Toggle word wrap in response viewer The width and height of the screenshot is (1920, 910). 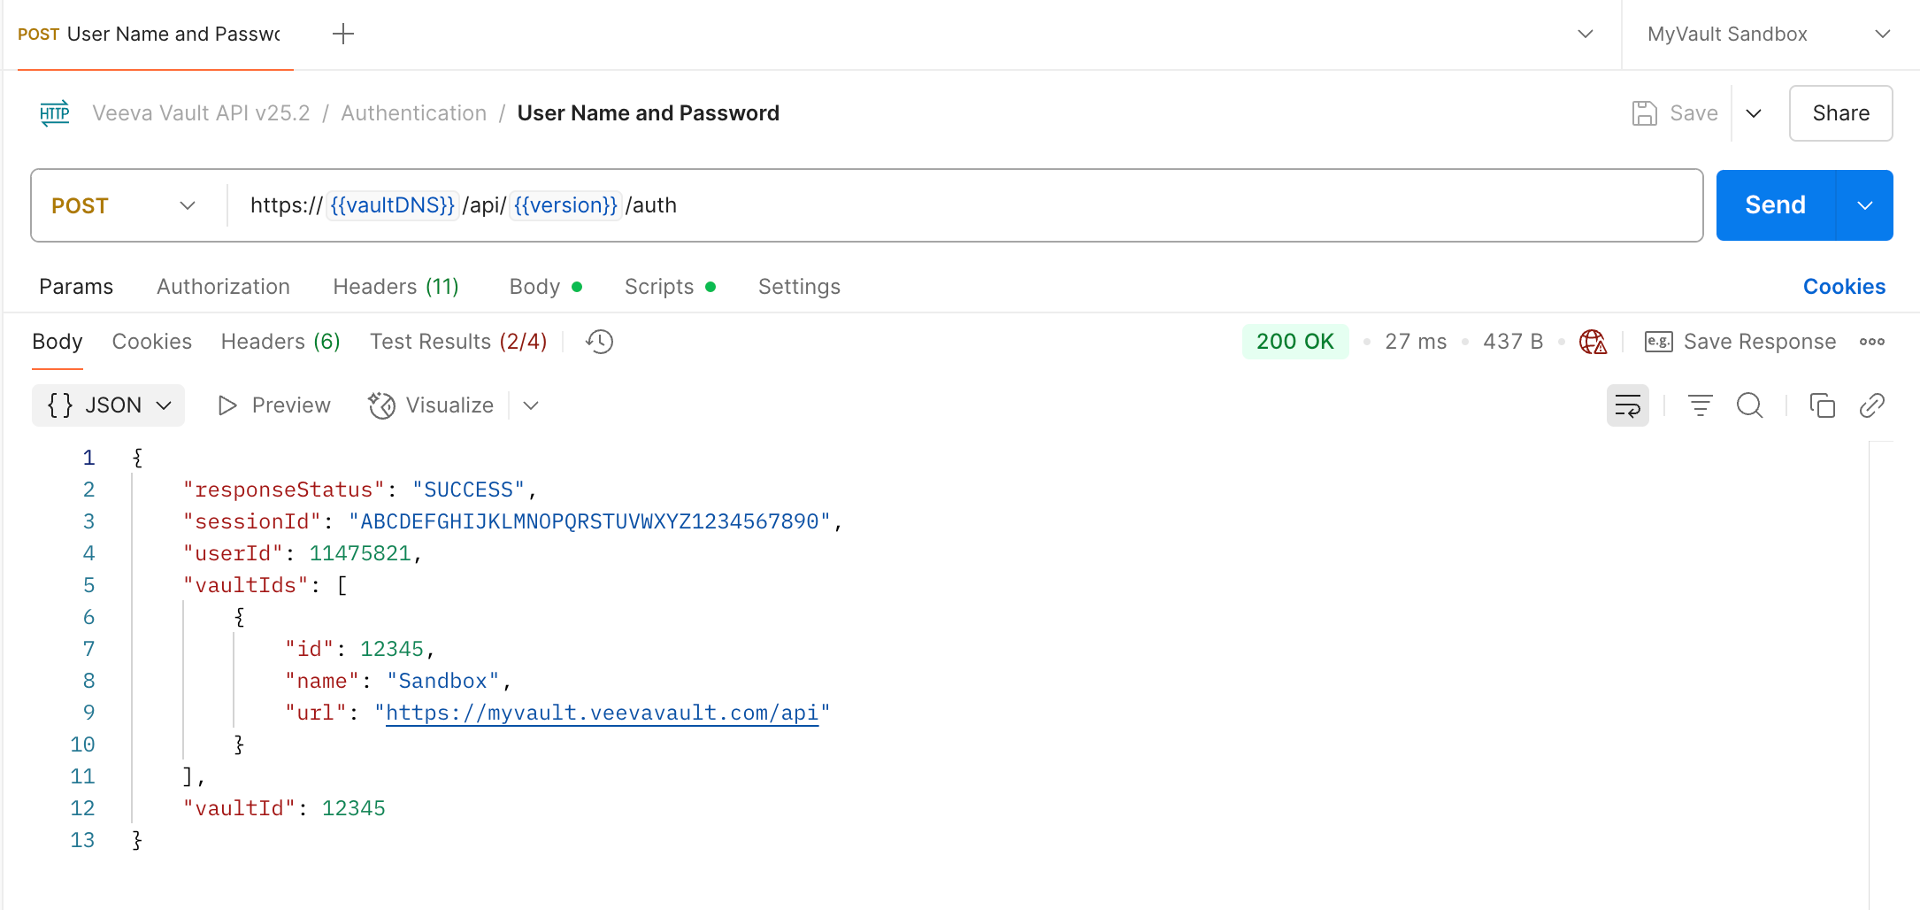pos(1627,406)
